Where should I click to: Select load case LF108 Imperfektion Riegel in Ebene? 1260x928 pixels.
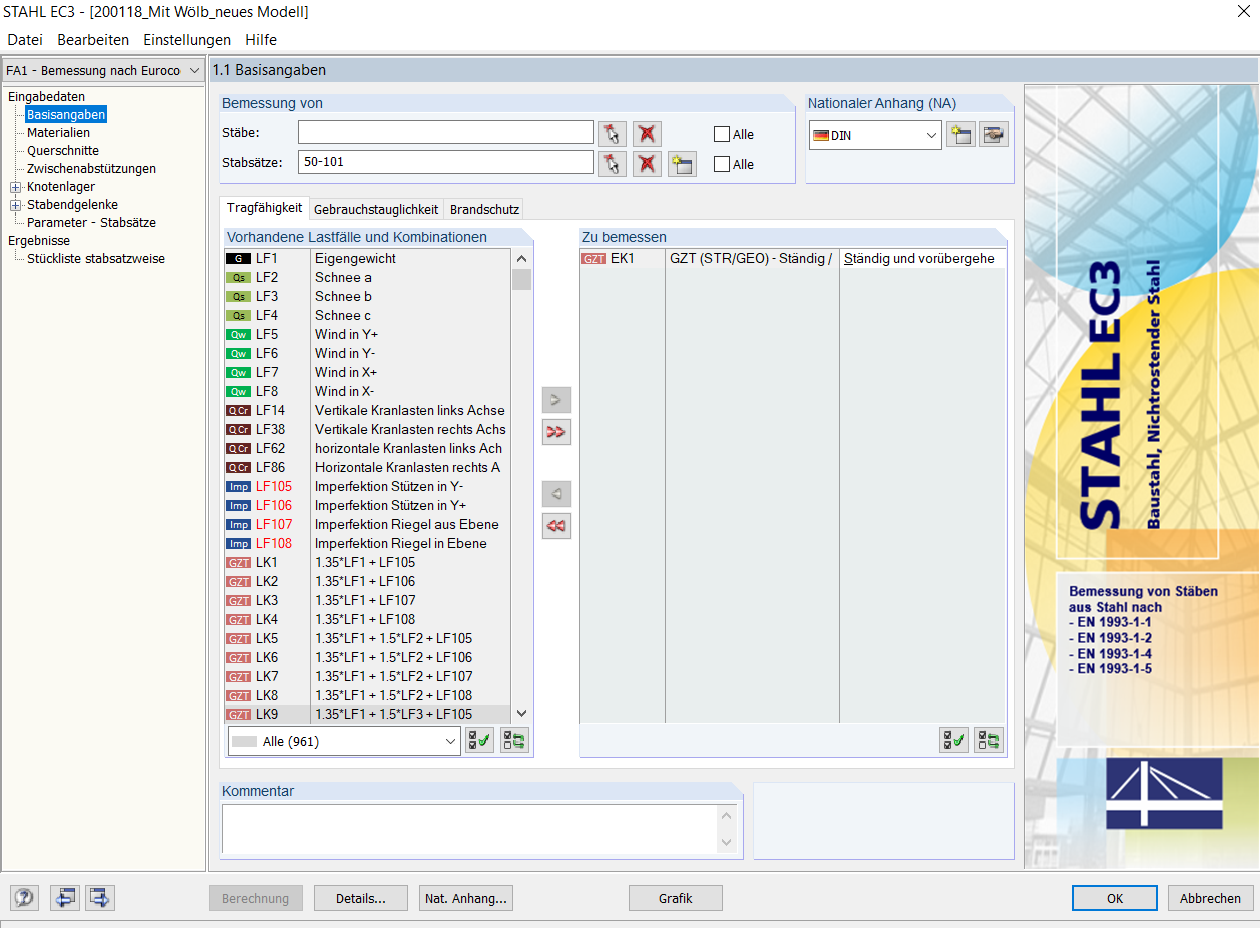point(367,544)
